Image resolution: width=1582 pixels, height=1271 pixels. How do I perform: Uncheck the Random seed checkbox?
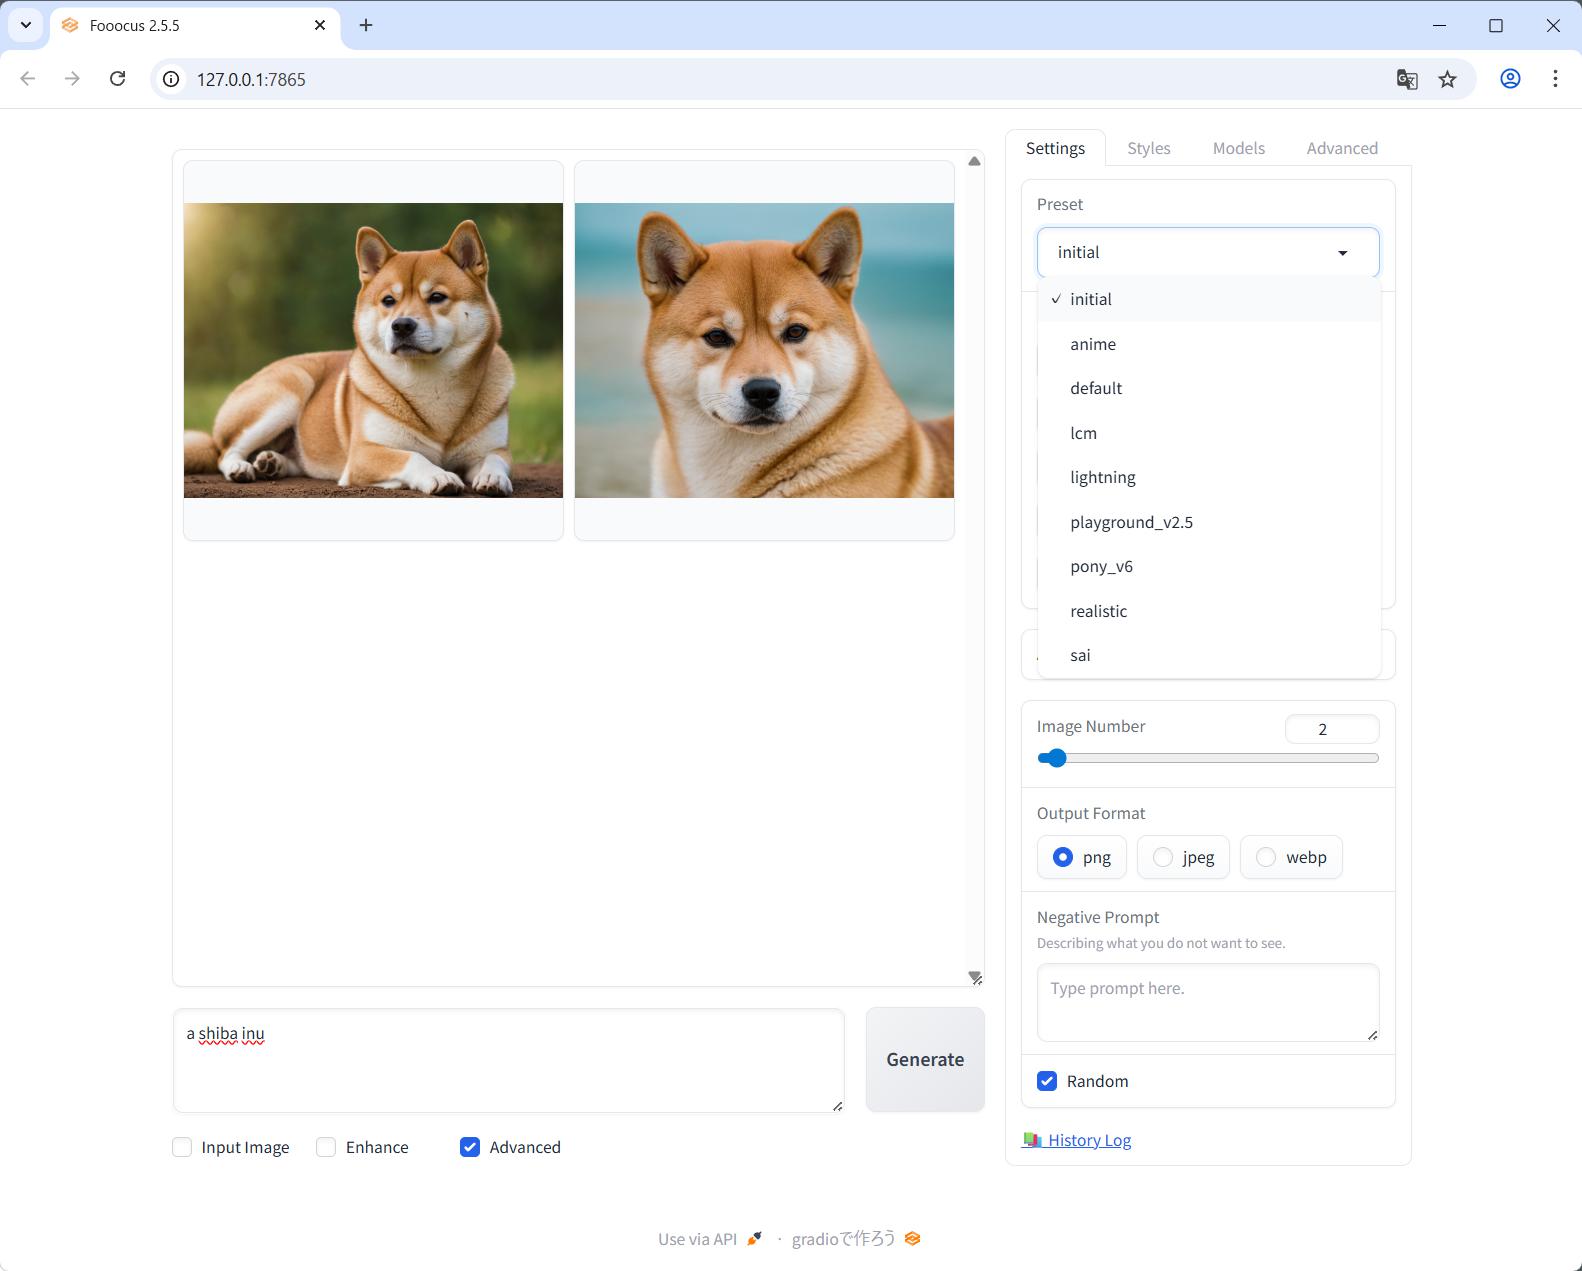coord(1047,1081)
